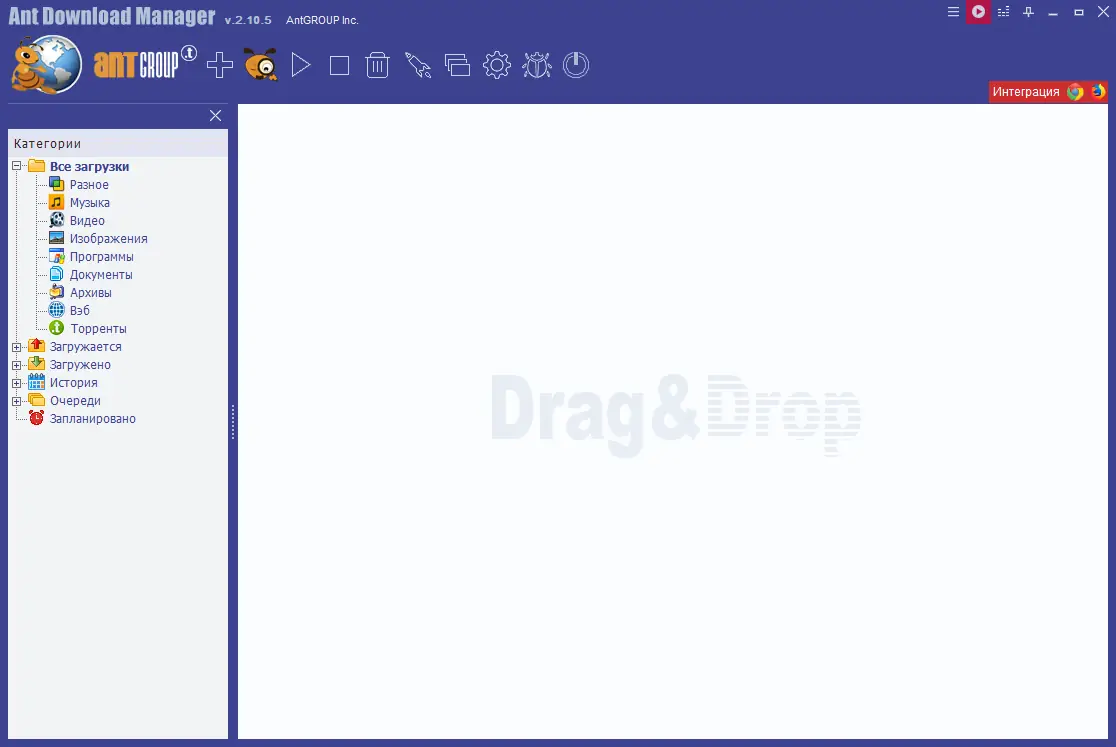Click the AntGROUP Inc. title text
The height and width of the screenshot is (747, 1116).
click(x=322, y=20)
